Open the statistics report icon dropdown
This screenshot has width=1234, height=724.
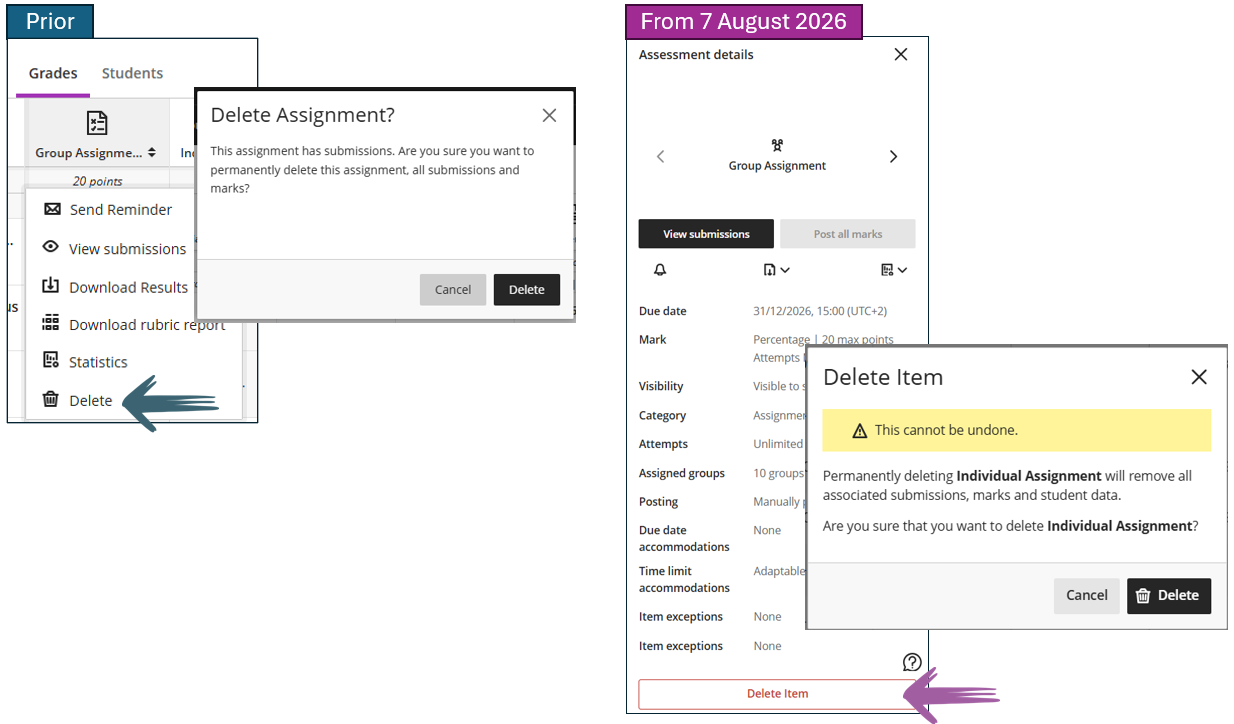point(894,270)
